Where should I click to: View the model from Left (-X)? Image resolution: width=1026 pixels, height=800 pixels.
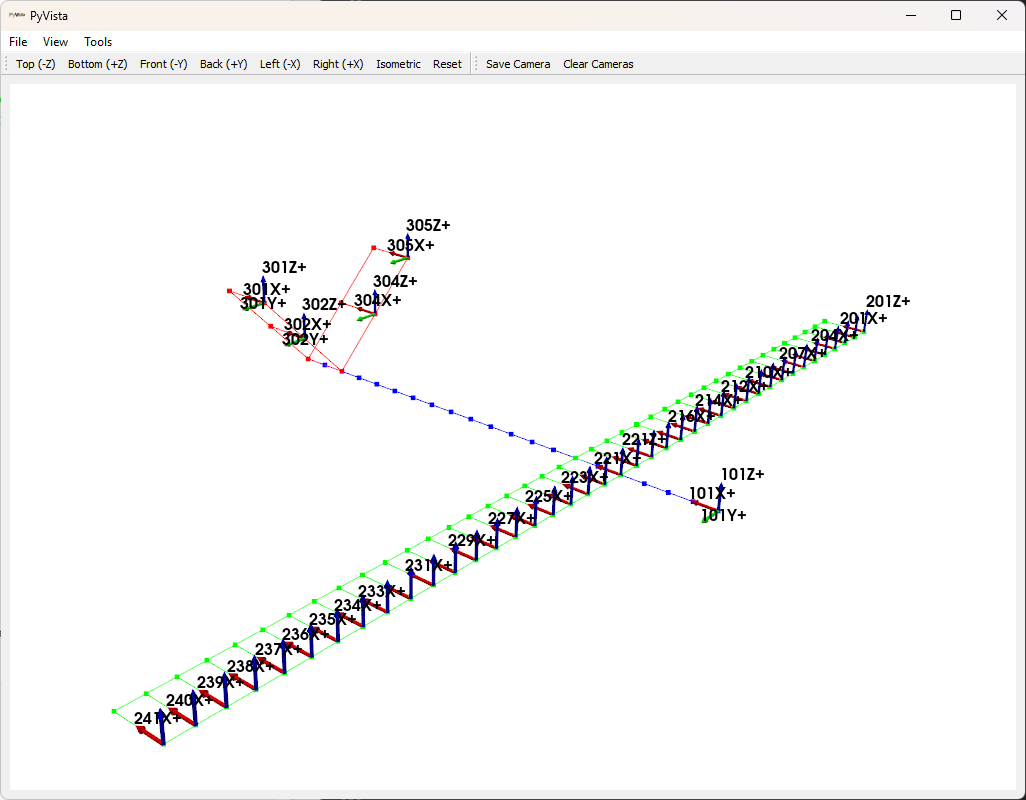coord(280,64)
